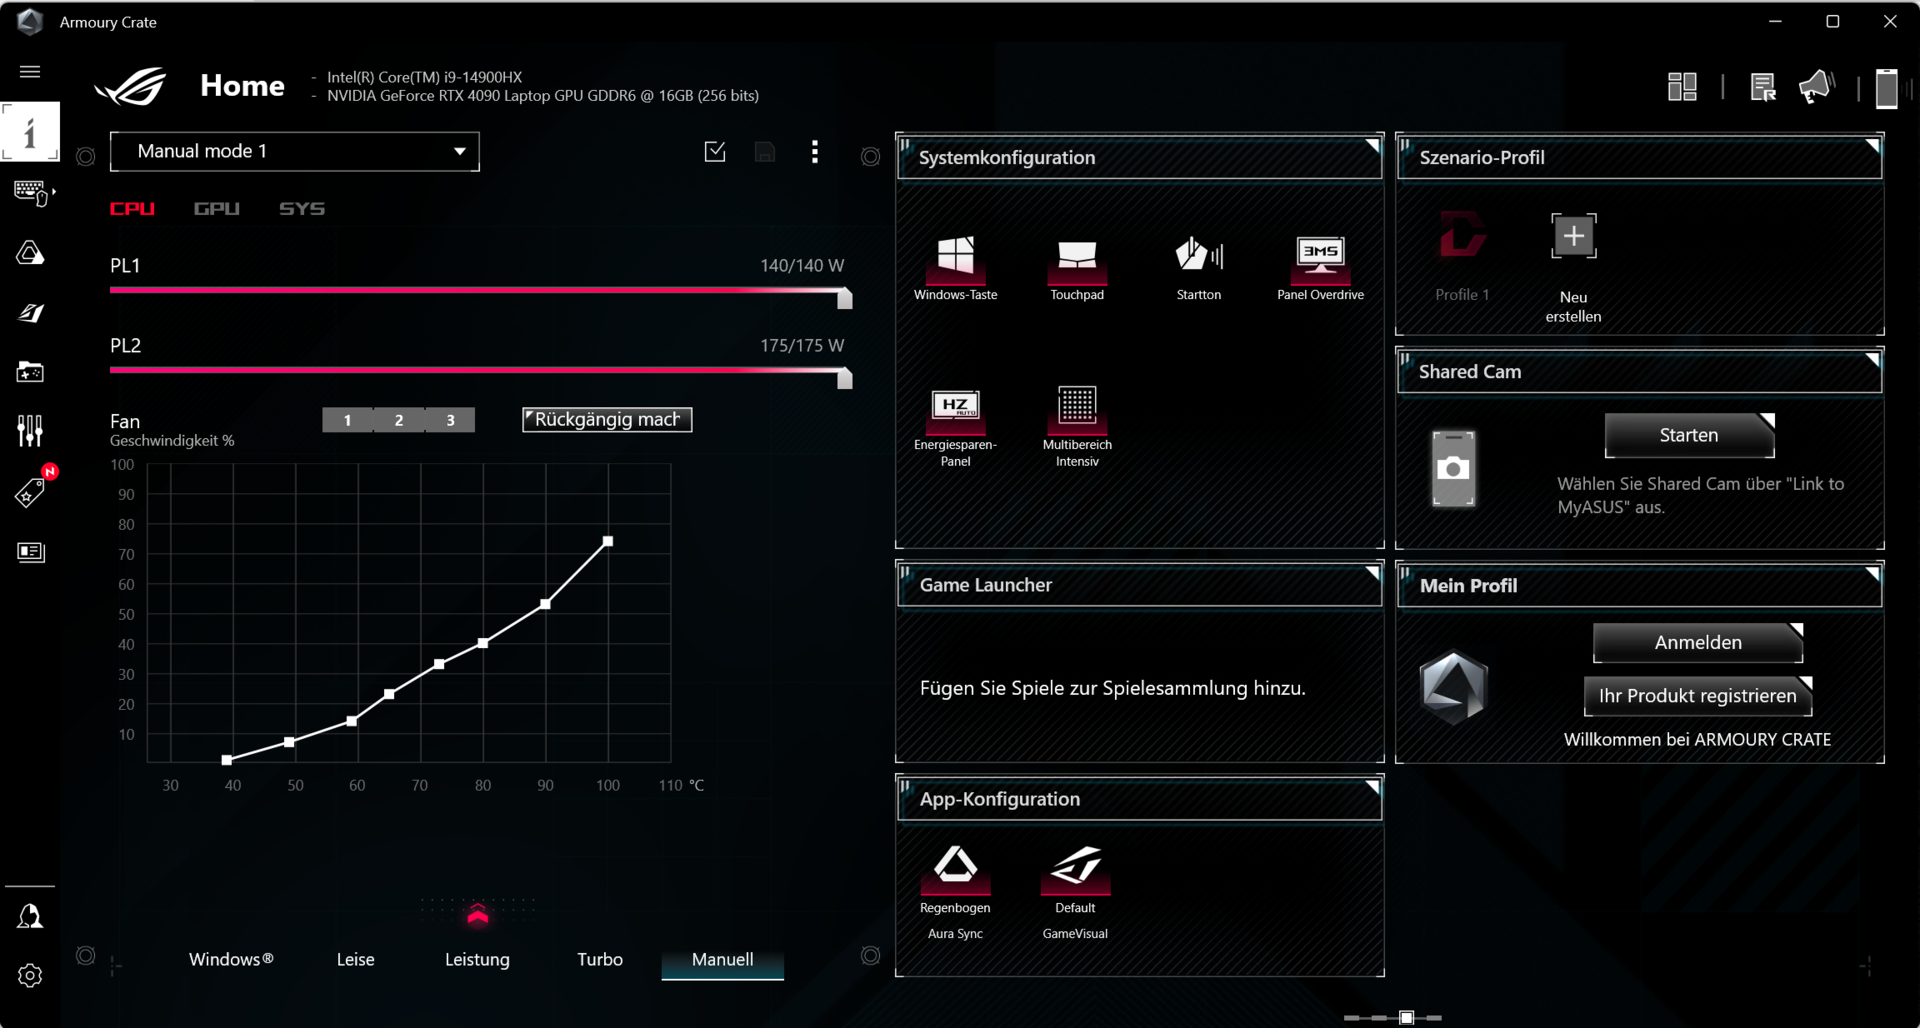This screenshot has width=1920, height=1028.
Task: Open the Device keyboard sidebar icon
Action: point(32,193)
